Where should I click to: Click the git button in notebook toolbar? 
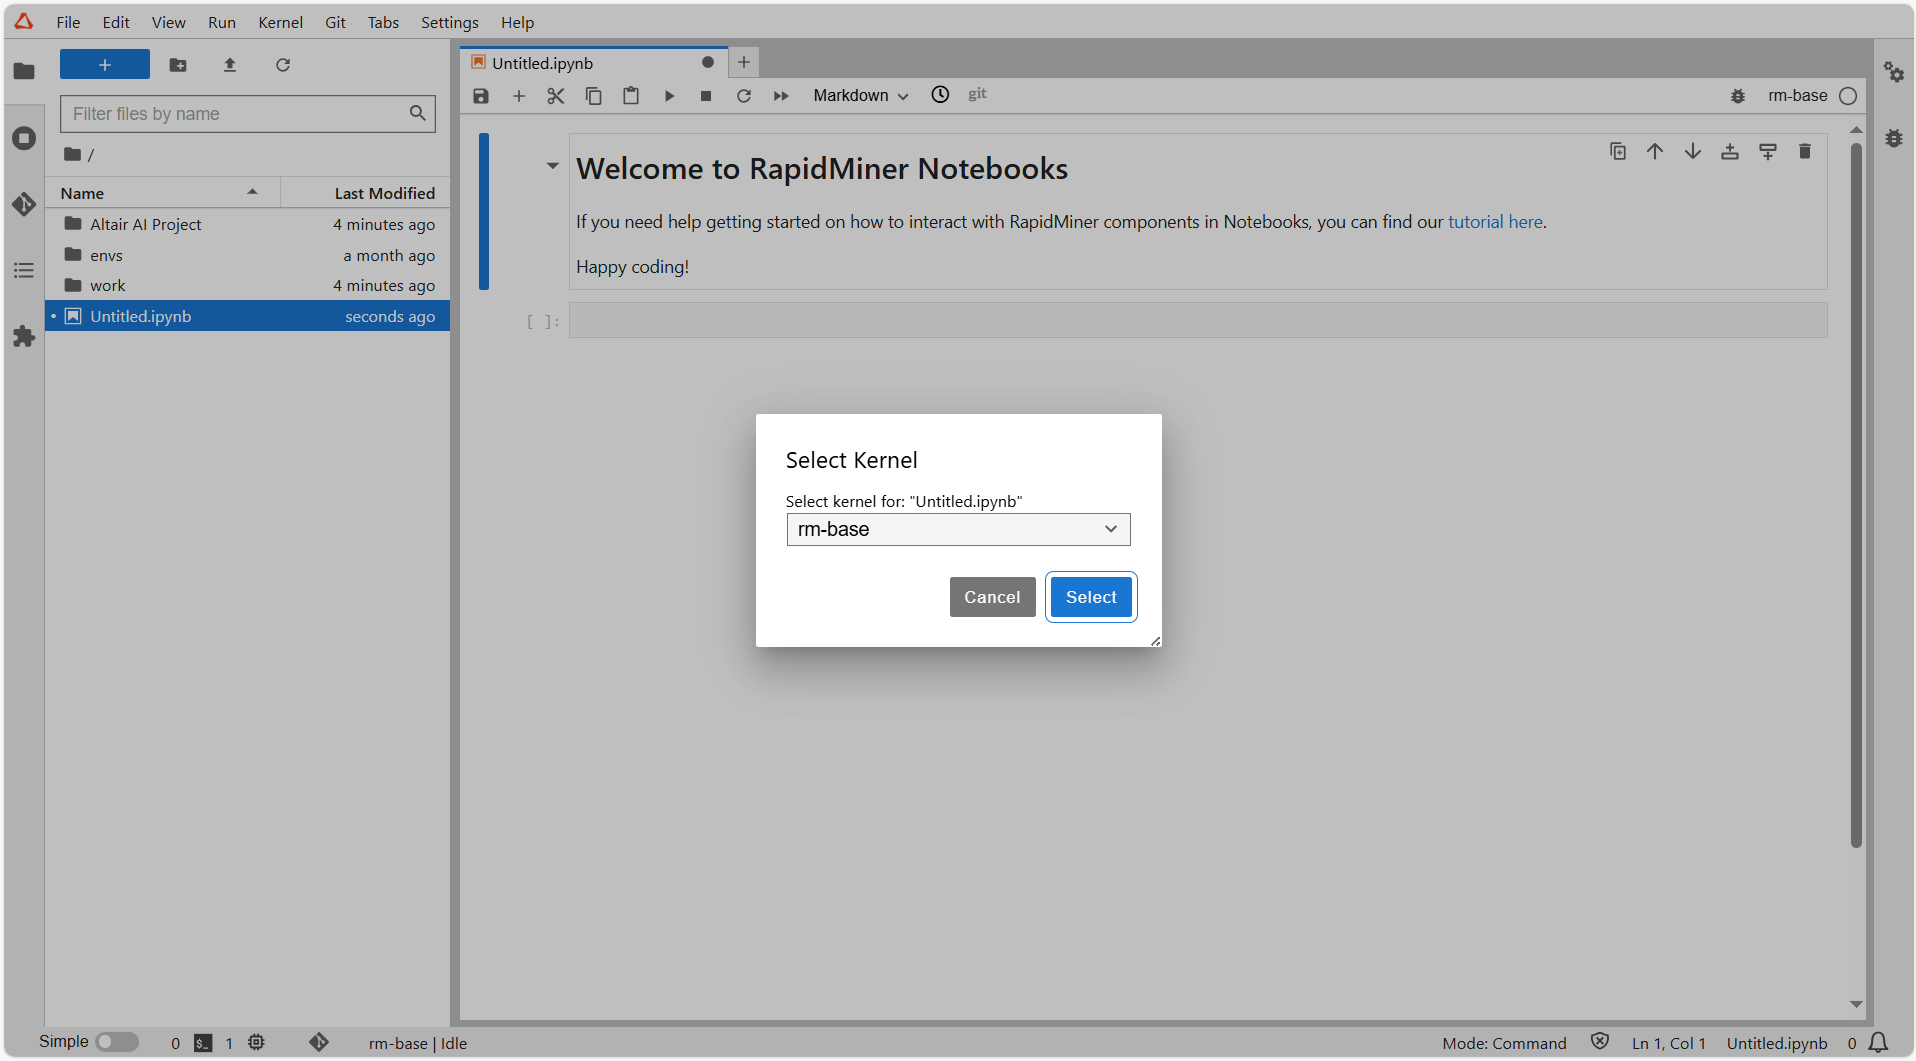point(977,94)
